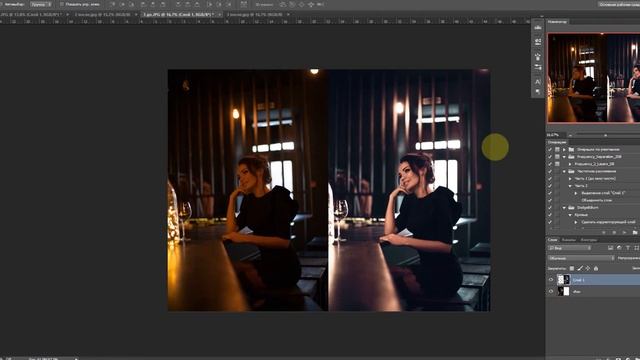Switch to the Каналы tab

(x=569, y=240)
